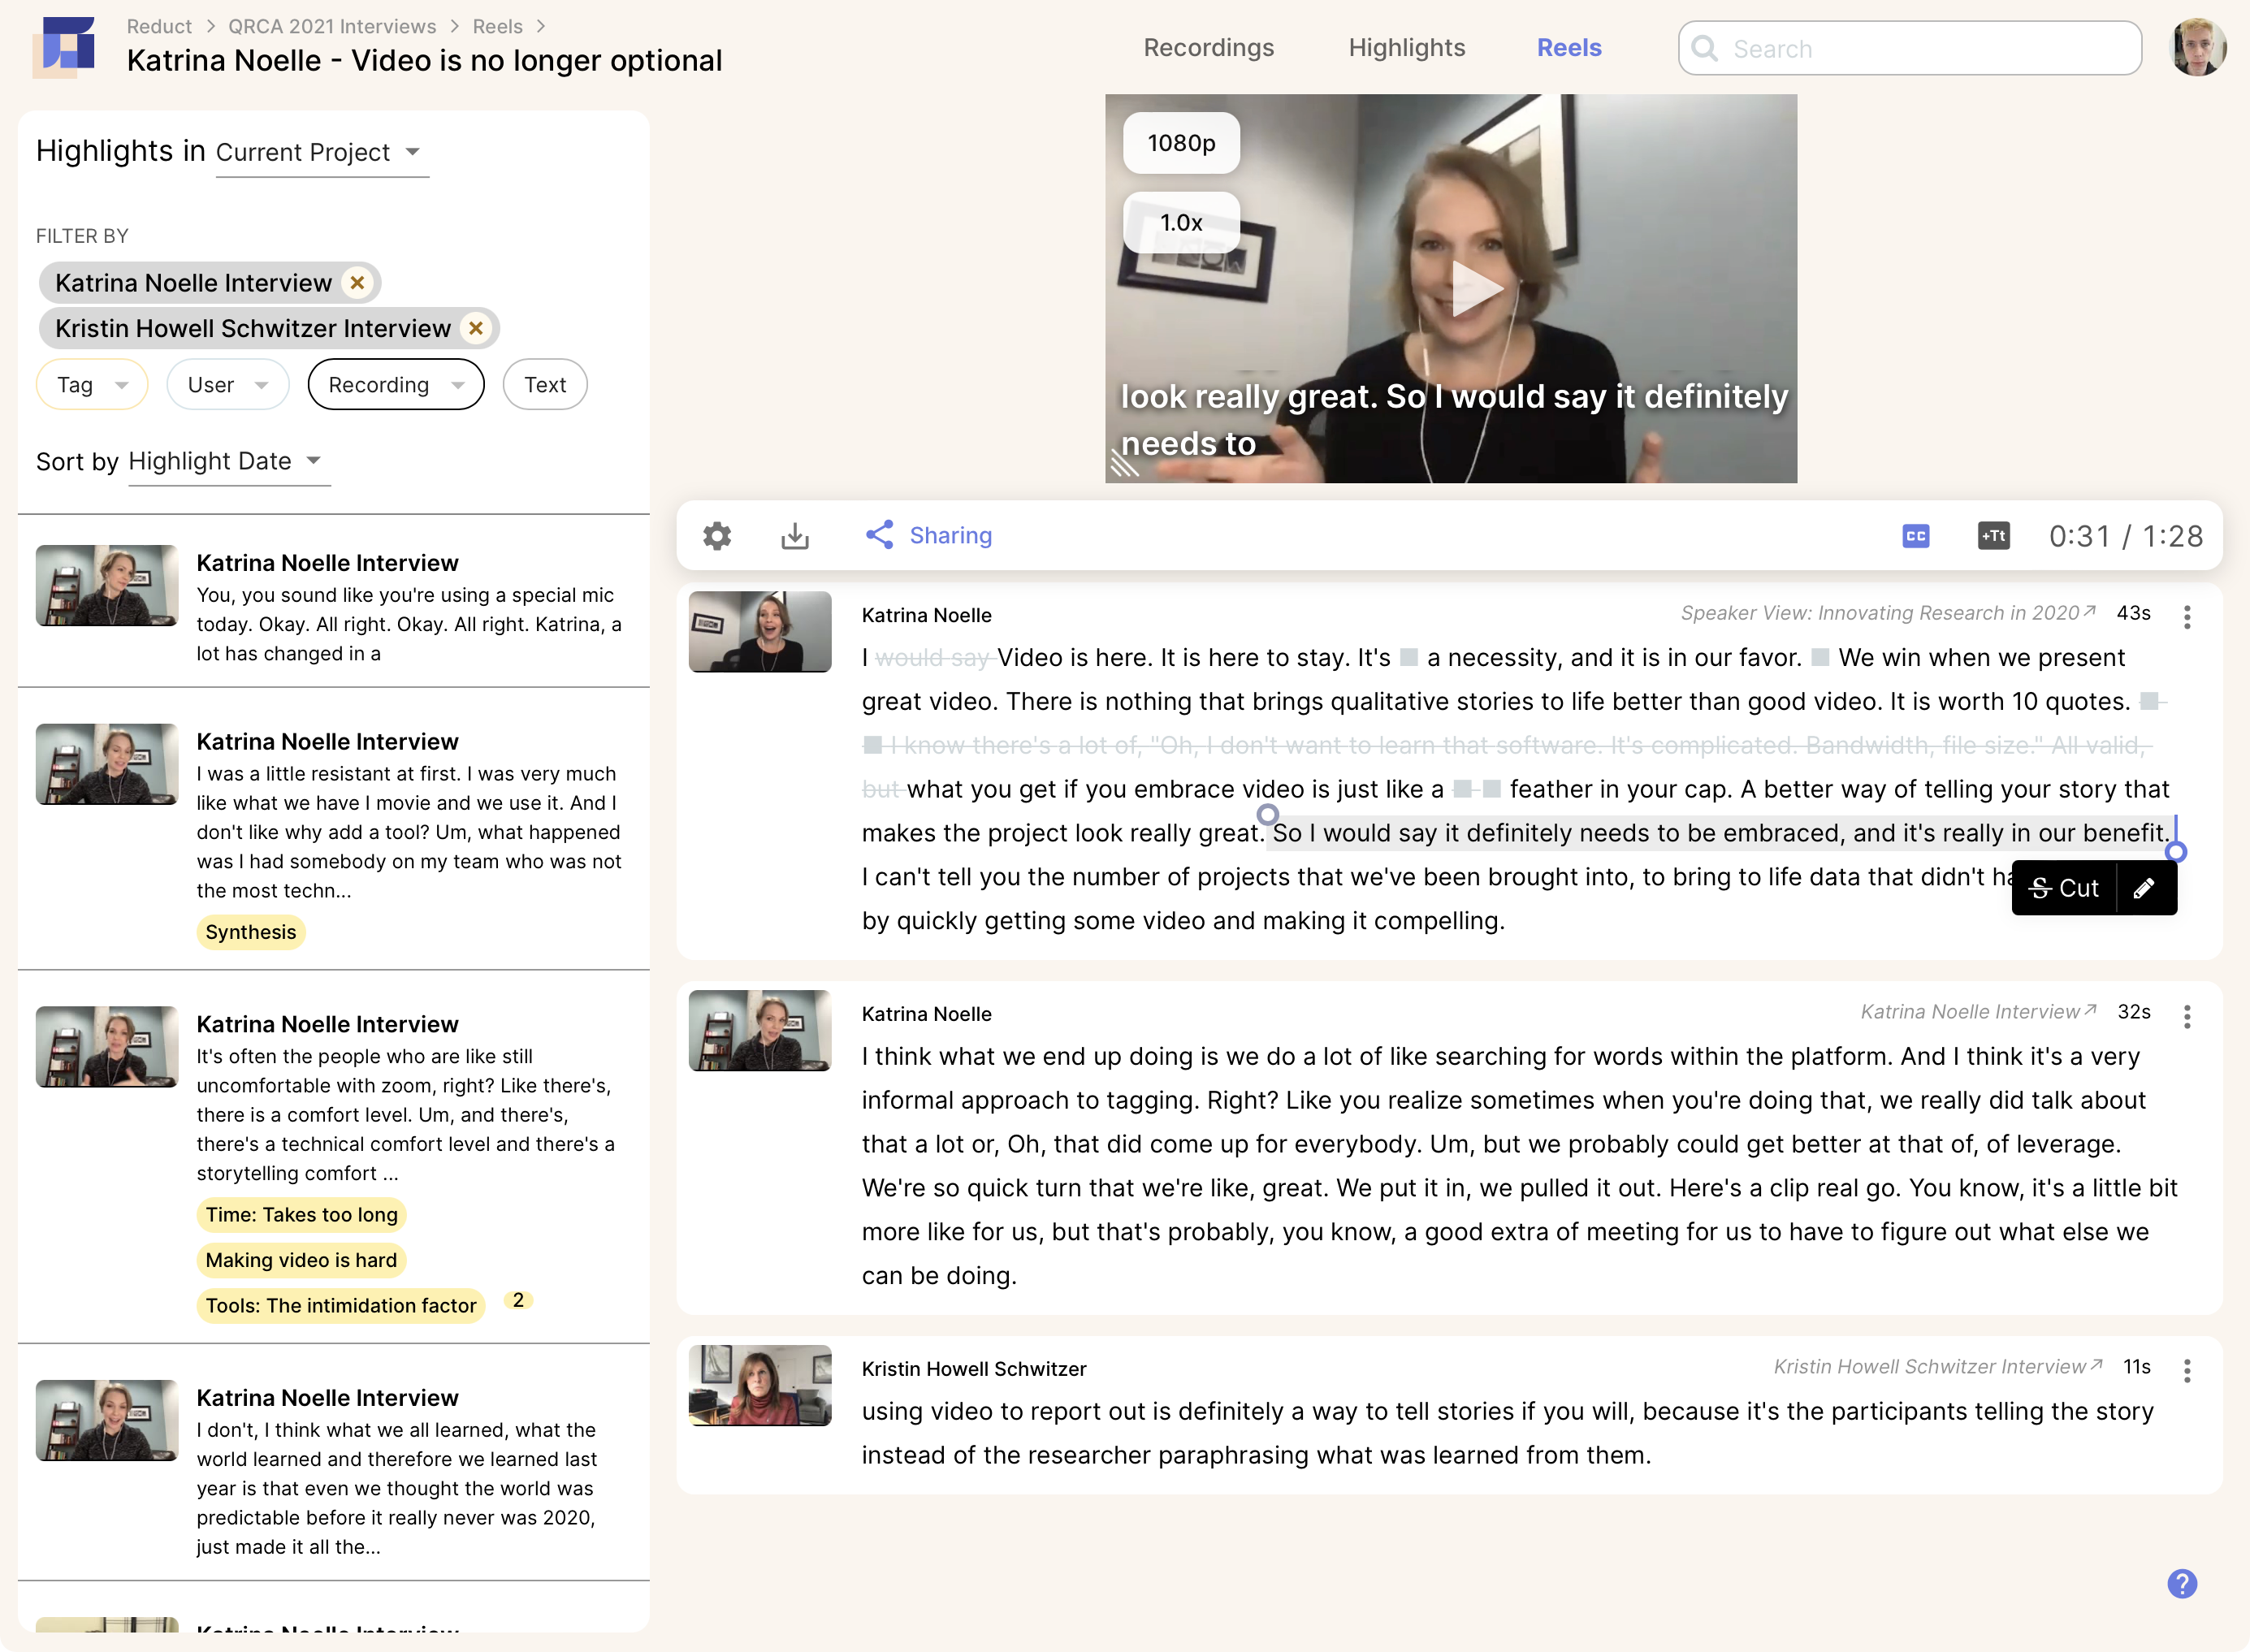Image resolution: width=2250 pixels, height=1652 pixels.
Task: Toggle closed captions CC icon
Action: coord(1915,536)
